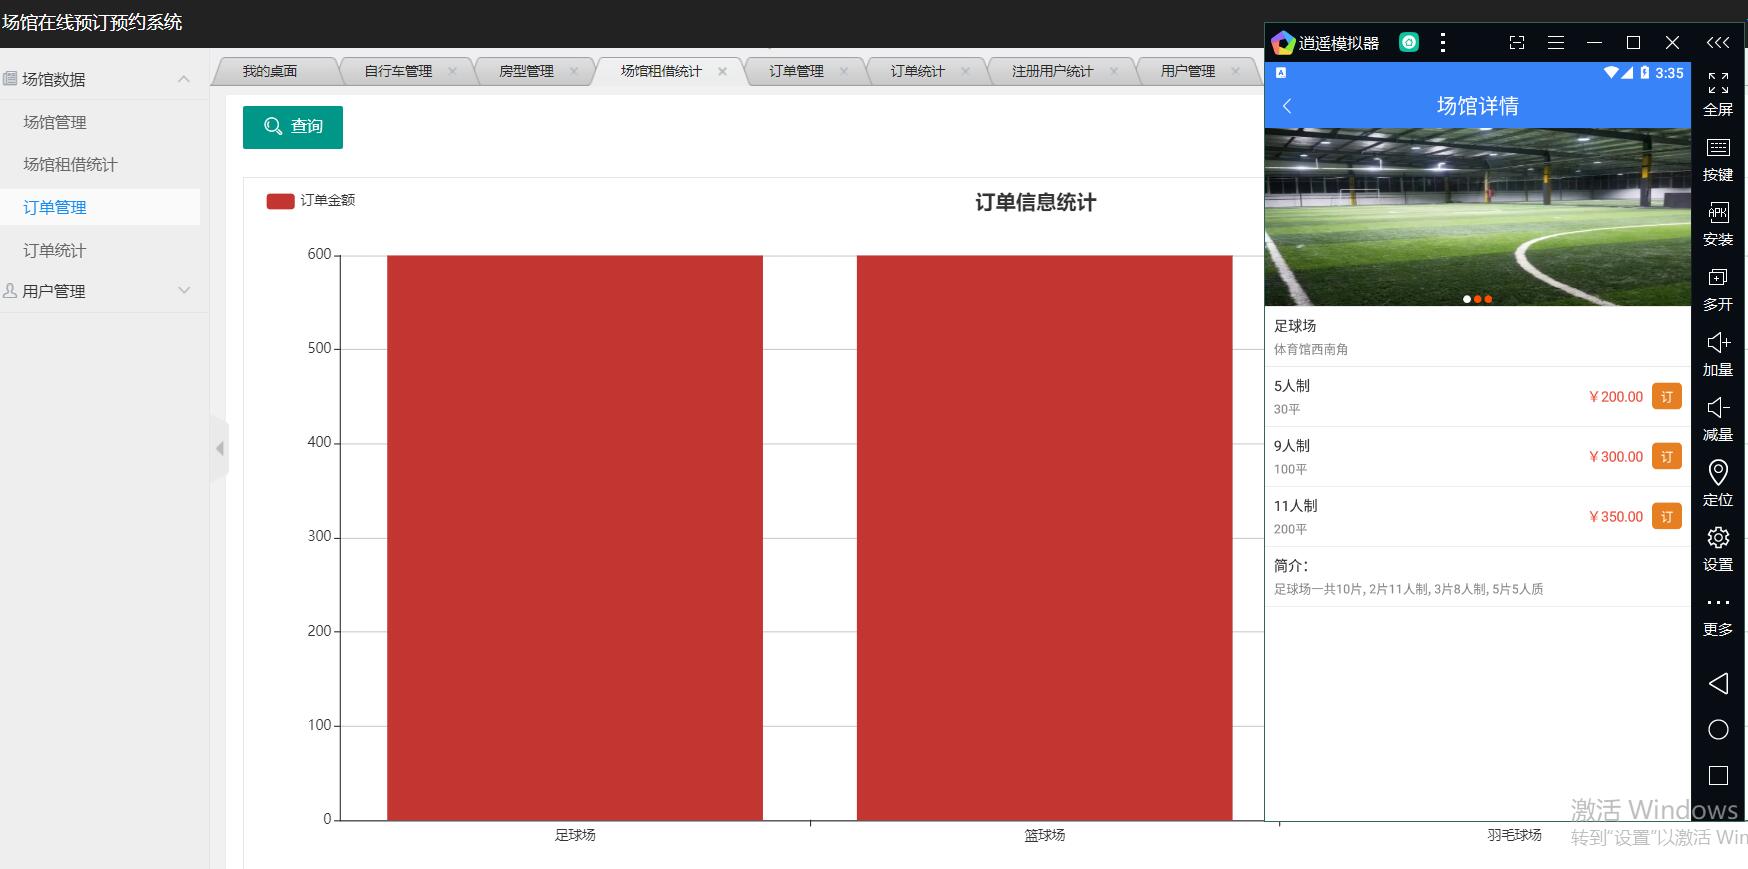Screen dimensions: 1748x869
Task: Open the location (定位) tool
Action: click(1717, 473)
